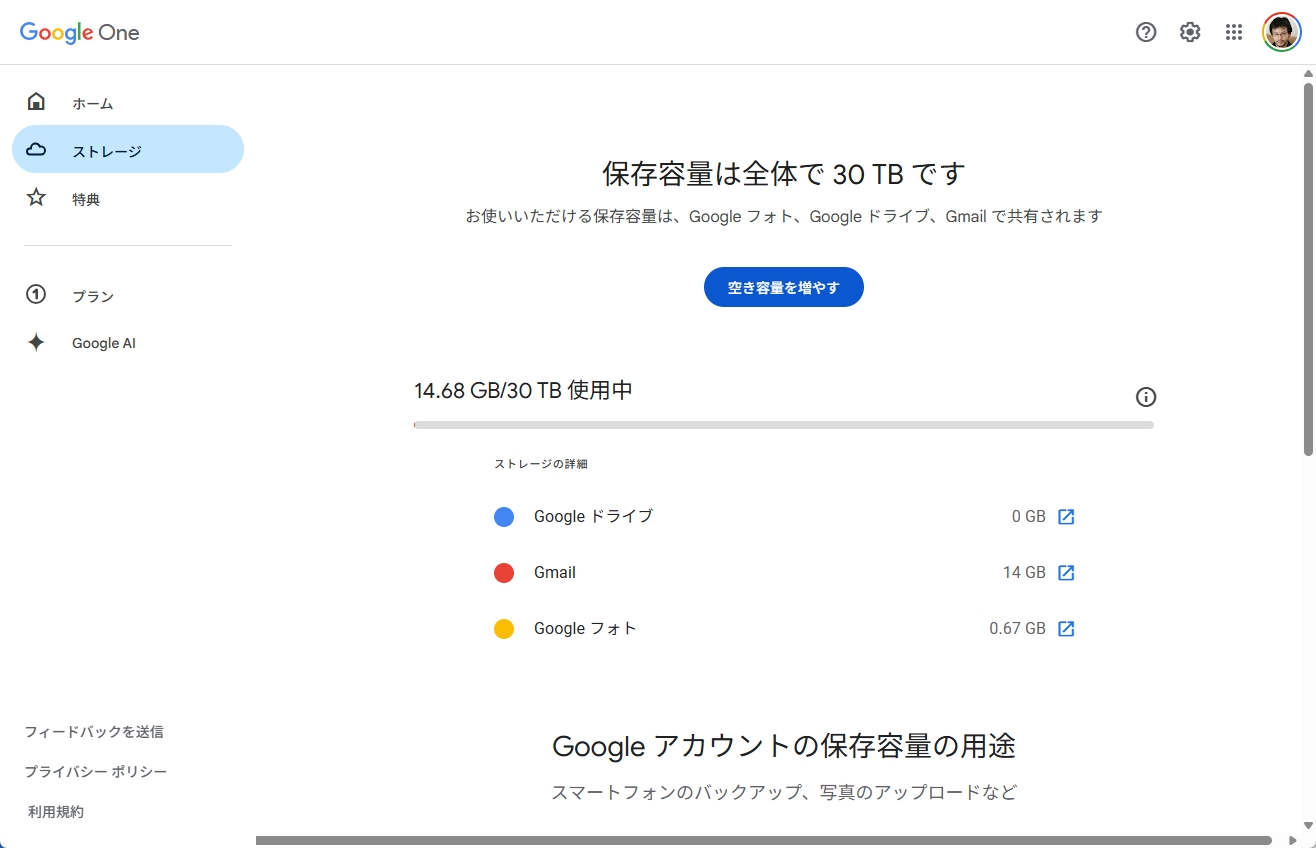Screen dimensions: 1316x848
Task: Open Google フォト external link icon
Action: point(1066,629)
